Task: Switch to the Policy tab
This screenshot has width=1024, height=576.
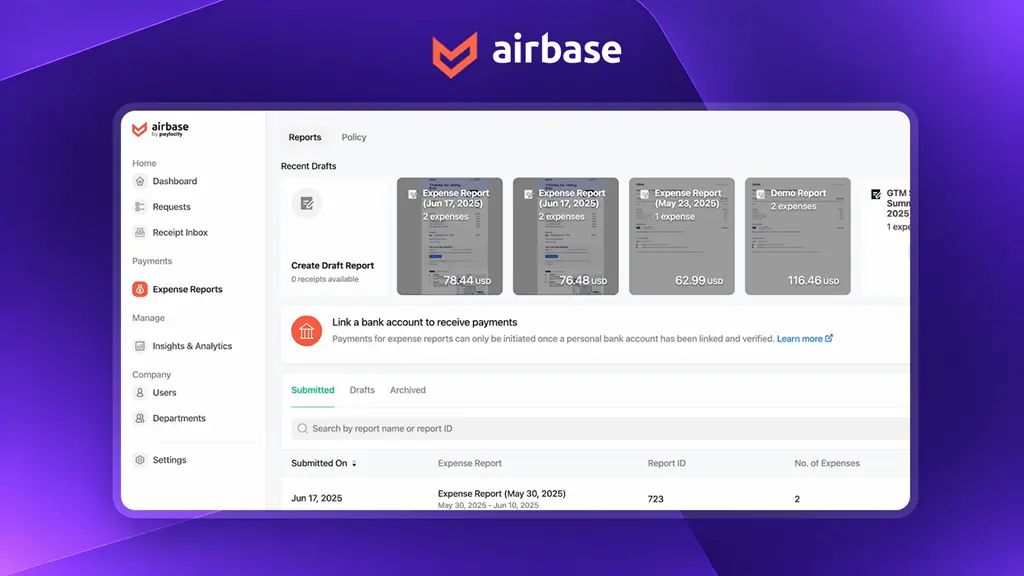Action: pos(354,137)
